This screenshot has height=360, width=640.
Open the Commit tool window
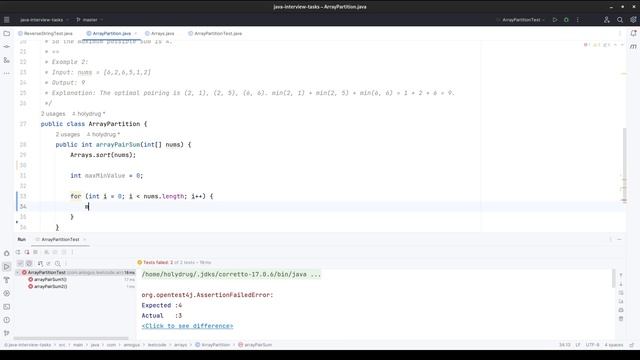coord(7,47)
